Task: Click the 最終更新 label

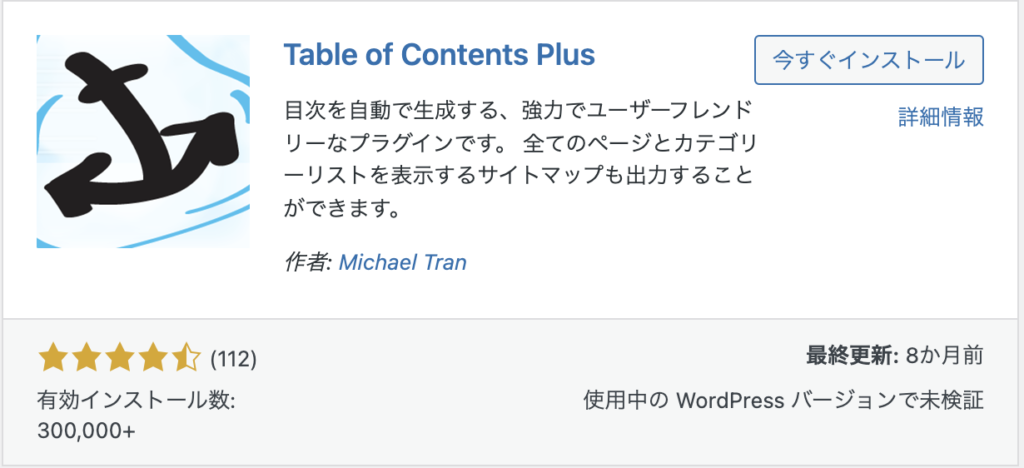Action: click(850, 354)
